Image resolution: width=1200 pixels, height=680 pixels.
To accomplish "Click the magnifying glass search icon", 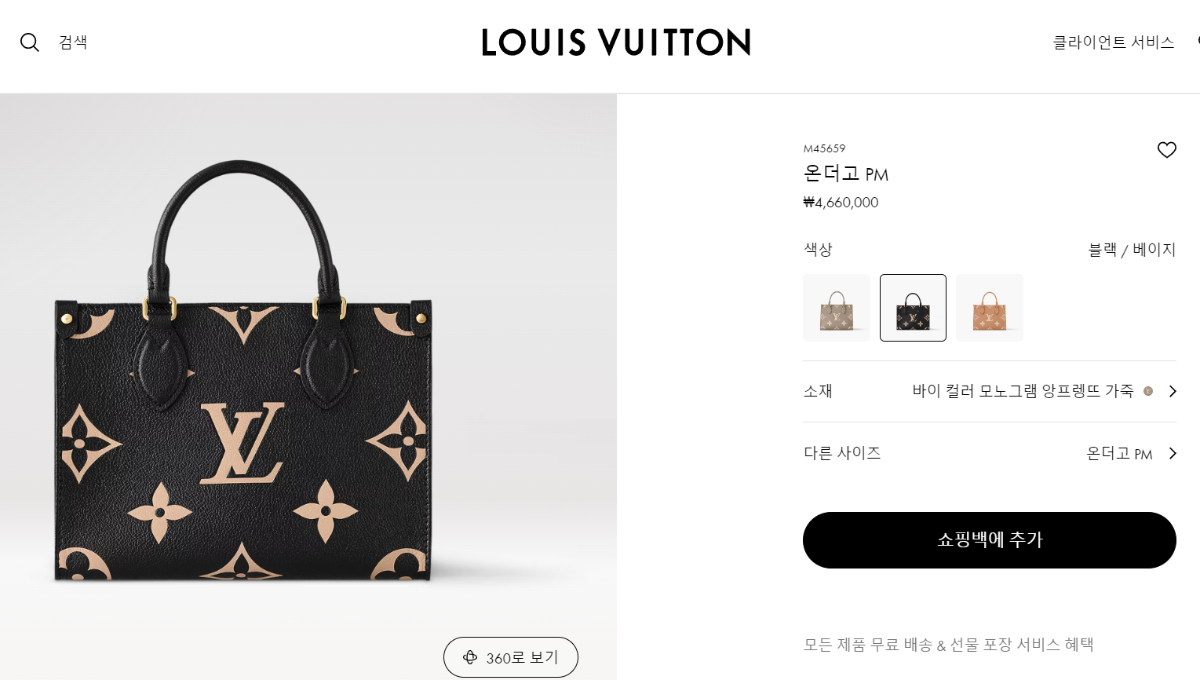I will (30, 42).
